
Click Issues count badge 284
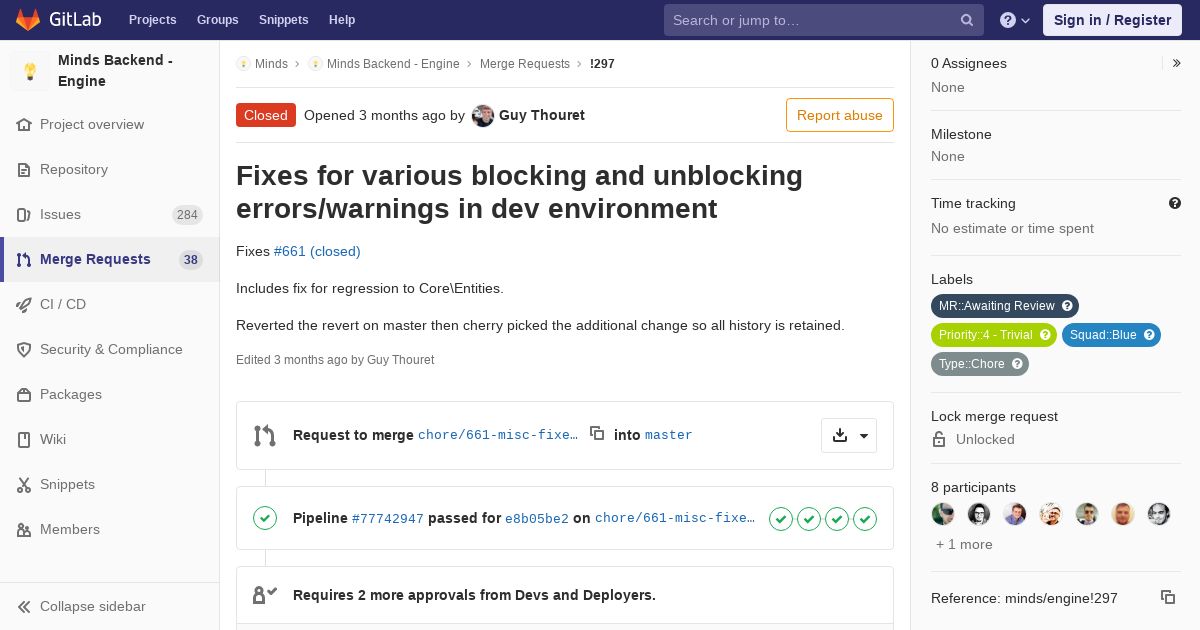coord(187,215)
